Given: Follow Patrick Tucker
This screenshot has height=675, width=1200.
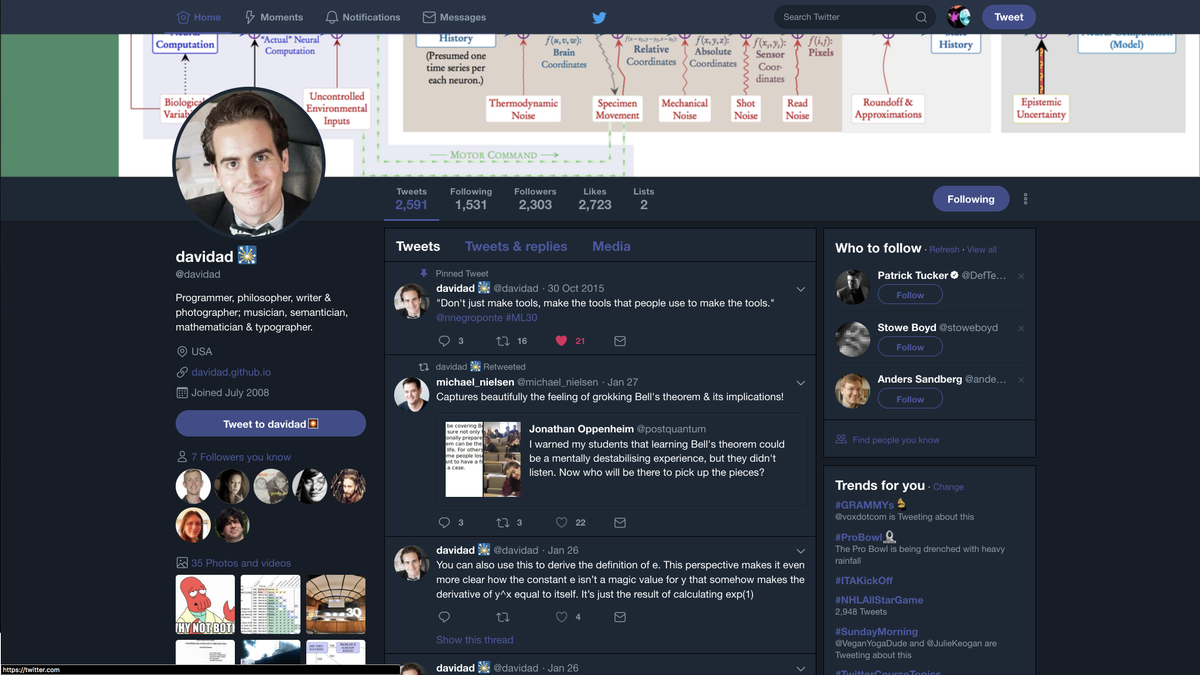Looking at the screenshot, I should pos(910,295).
